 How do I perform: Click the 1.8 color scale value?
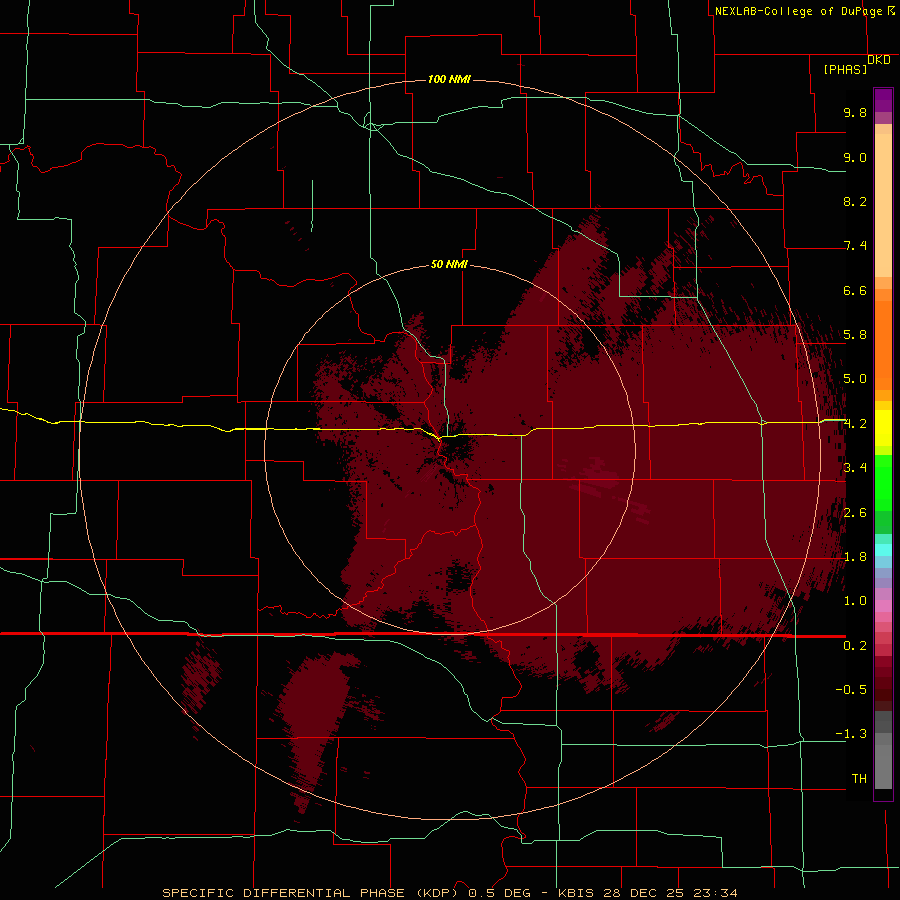(855, 557)
